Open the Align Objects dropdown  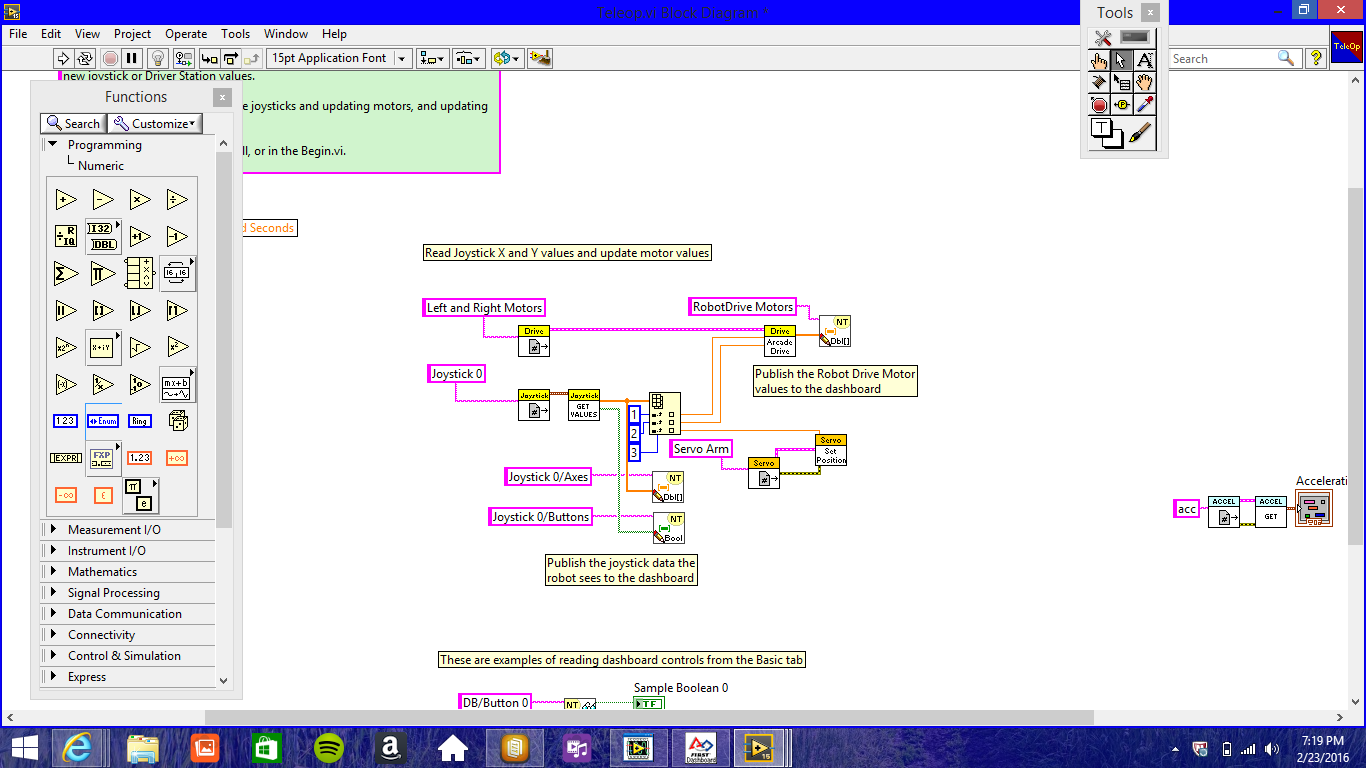433,58
